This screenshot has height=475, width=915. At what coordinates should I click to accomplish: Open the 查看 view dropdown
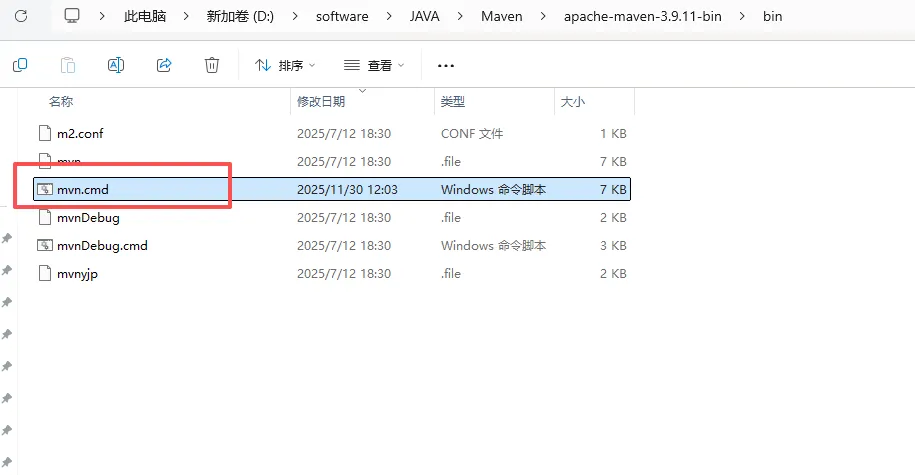click(374, 65)
